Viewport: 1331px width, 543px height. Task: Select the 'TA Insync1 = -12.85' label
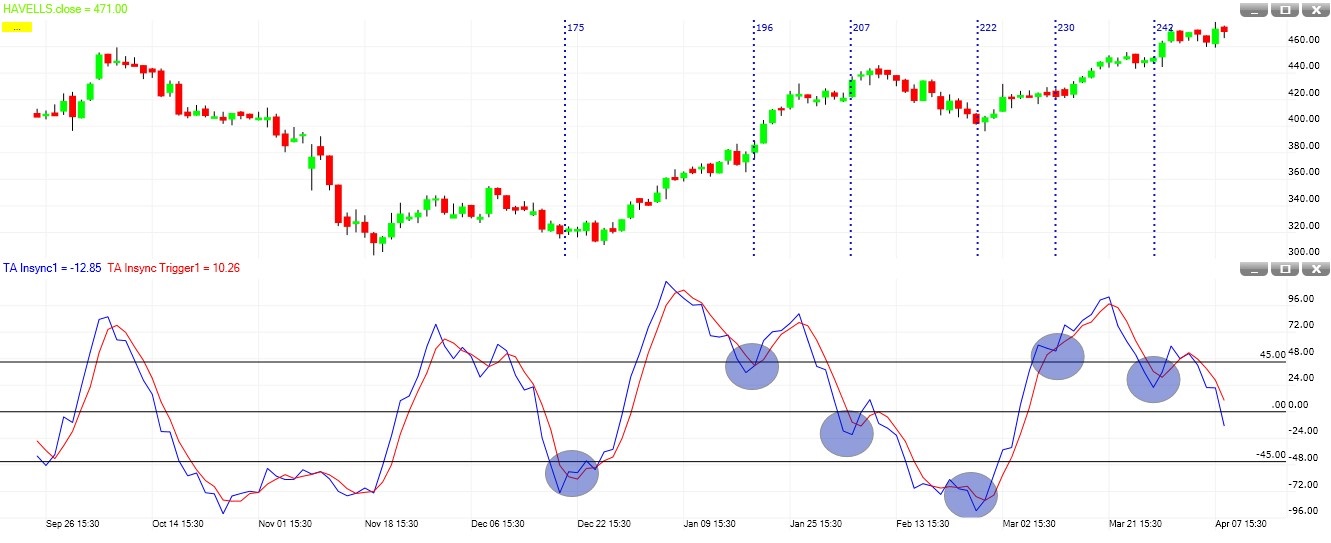coord(51,268)
